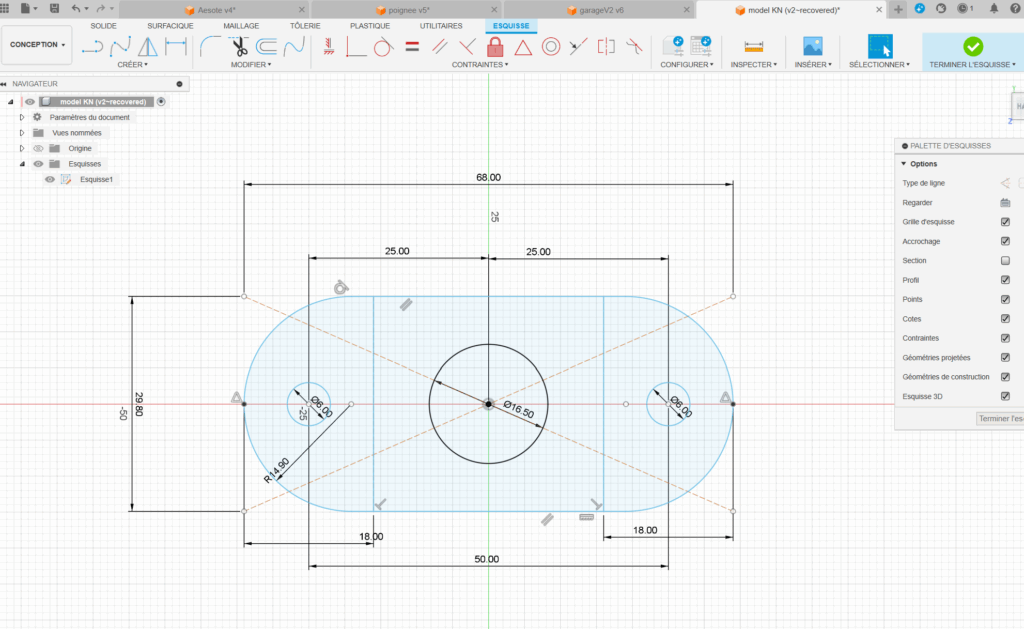Apply the Parallel constraint
The height and width of the screenshot is (629, 1024).
(x=440, y=47)
